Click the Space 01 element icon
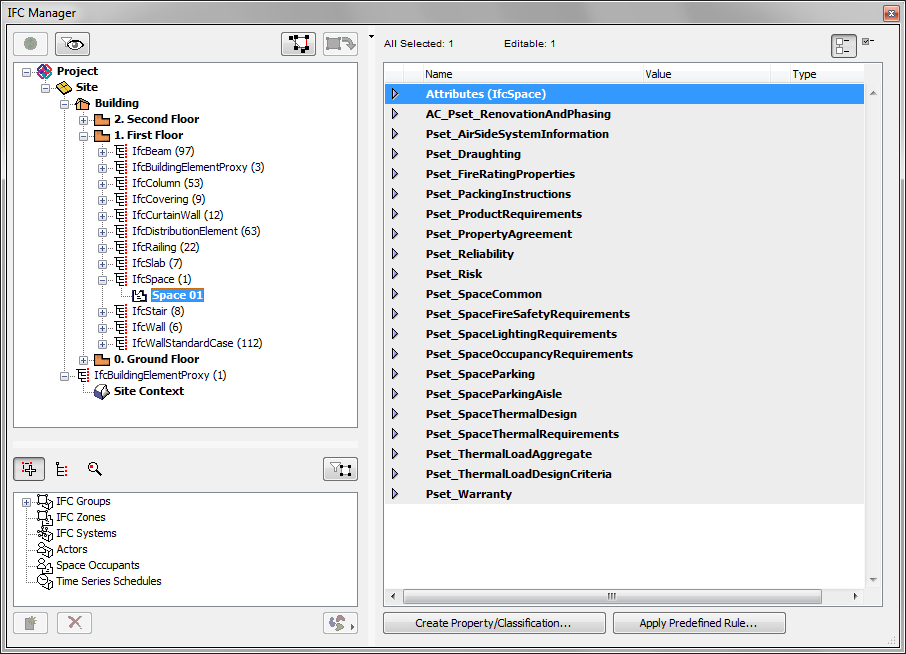 click(139, 296)
